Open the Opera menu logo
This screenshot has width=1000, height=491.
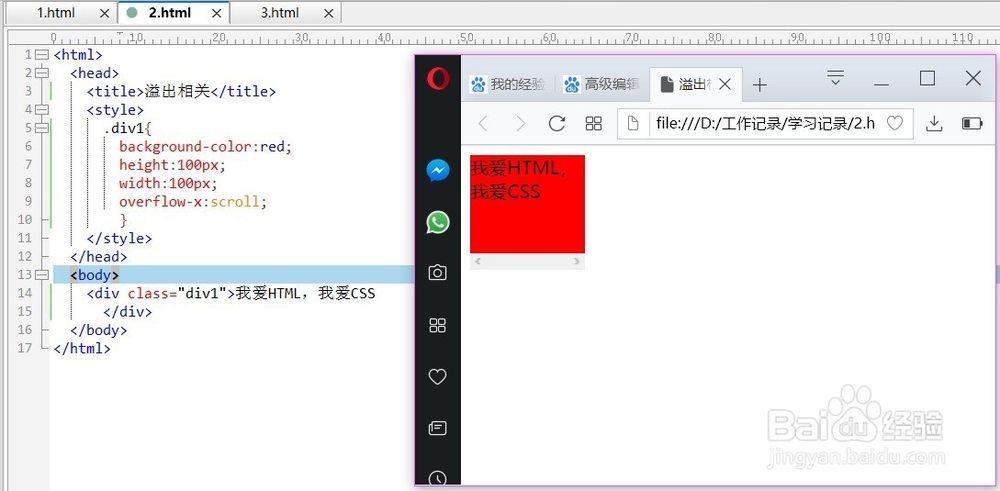[438, 79]
